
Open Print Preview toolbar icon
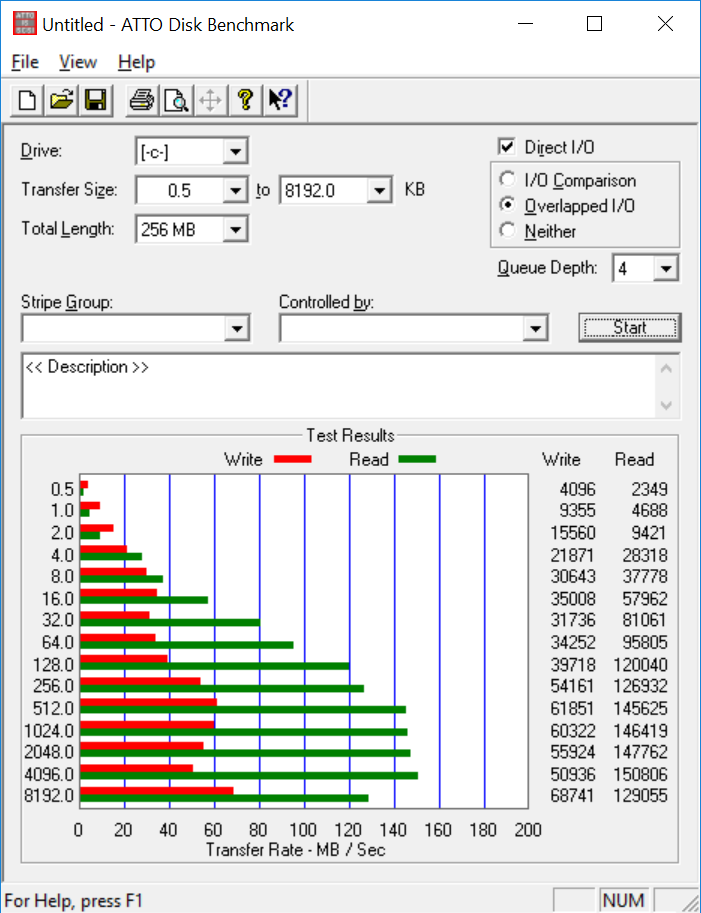[x=176, y=100]
